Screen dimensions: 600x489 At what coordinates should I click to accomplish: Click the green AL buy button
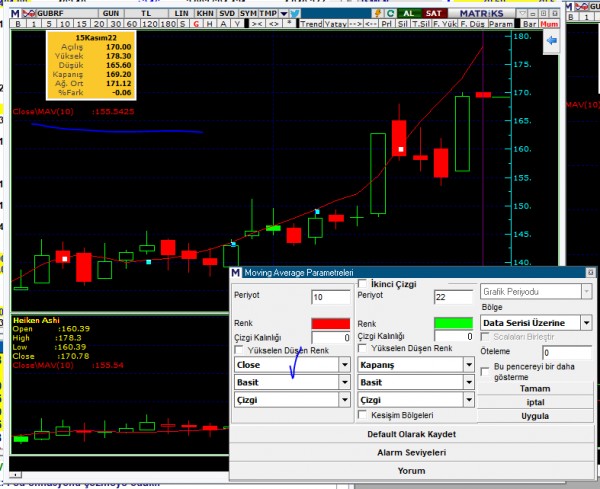pos(409,13)
